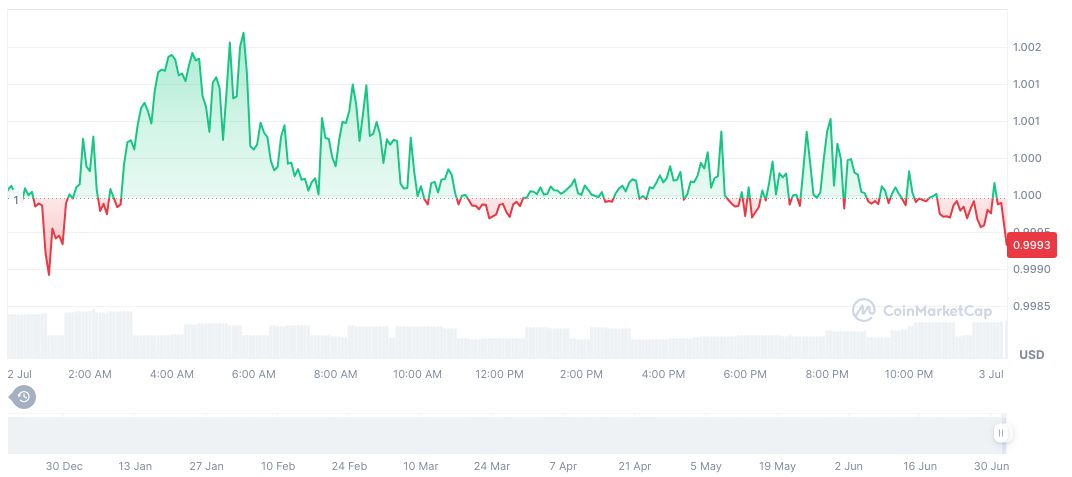
Task: Click the 0.9985 price axis label
Action: [1030, 306]
